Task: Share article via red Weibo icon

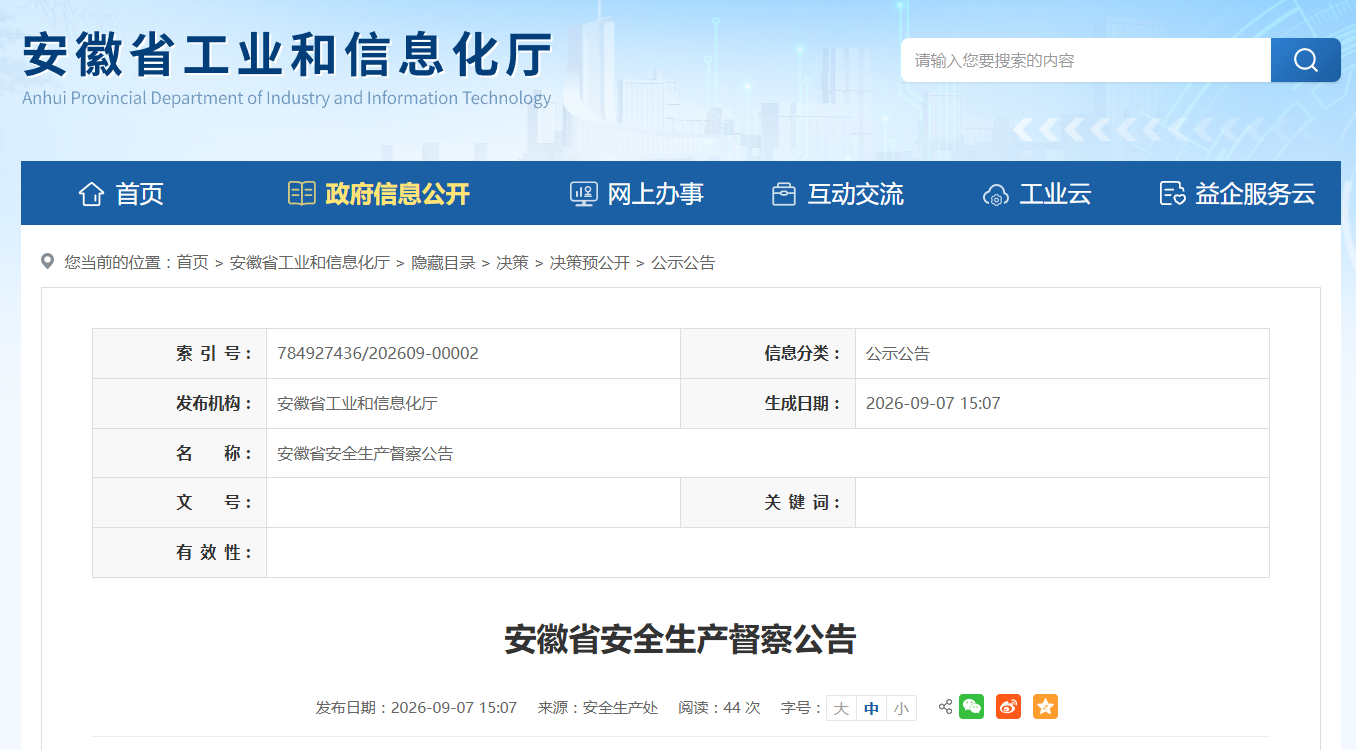Action: [1008, 707]
